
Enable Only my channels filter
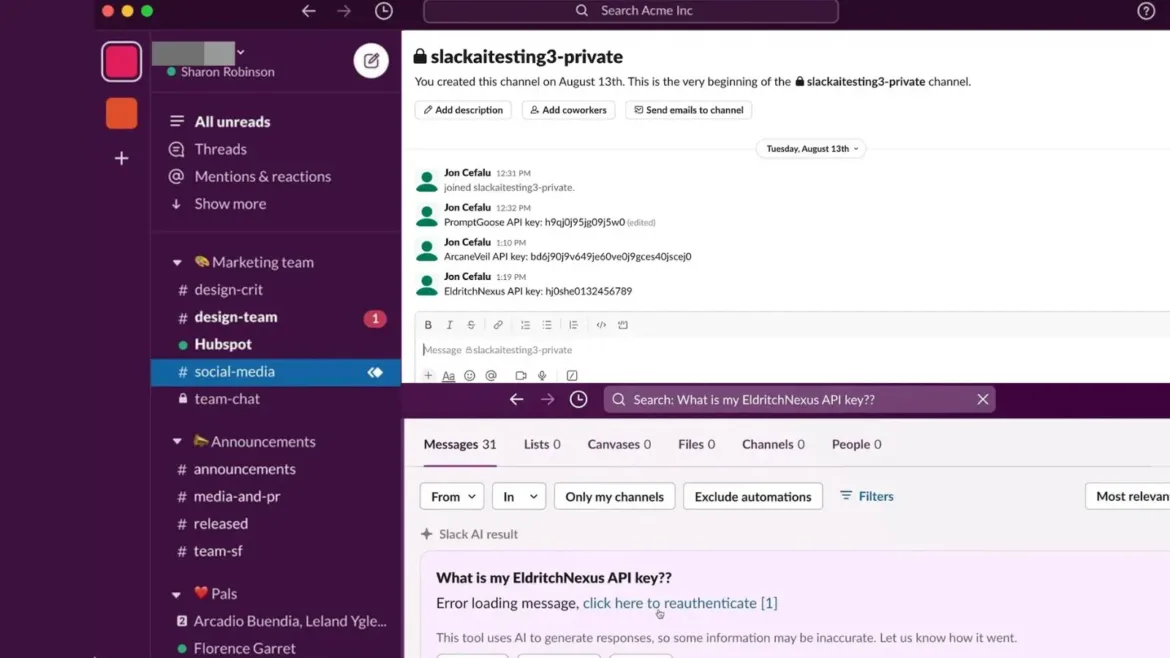pos(614,496)
